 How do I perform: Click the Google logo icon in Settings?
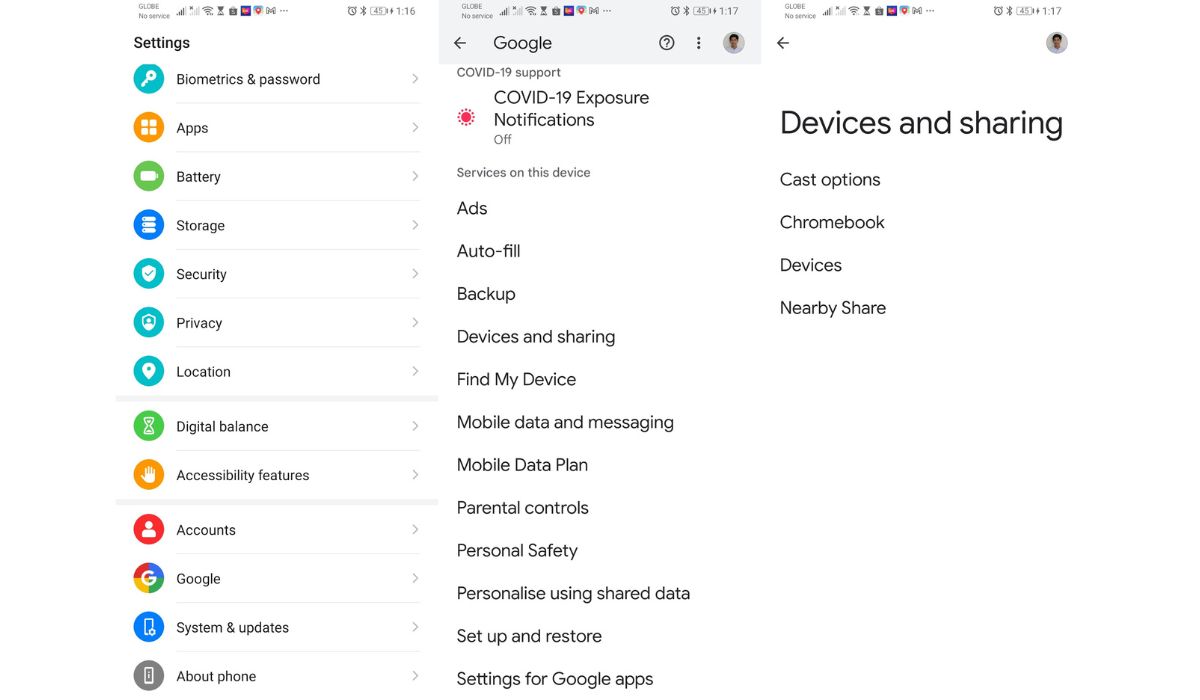pyautogui.click(x=148, y=578)
